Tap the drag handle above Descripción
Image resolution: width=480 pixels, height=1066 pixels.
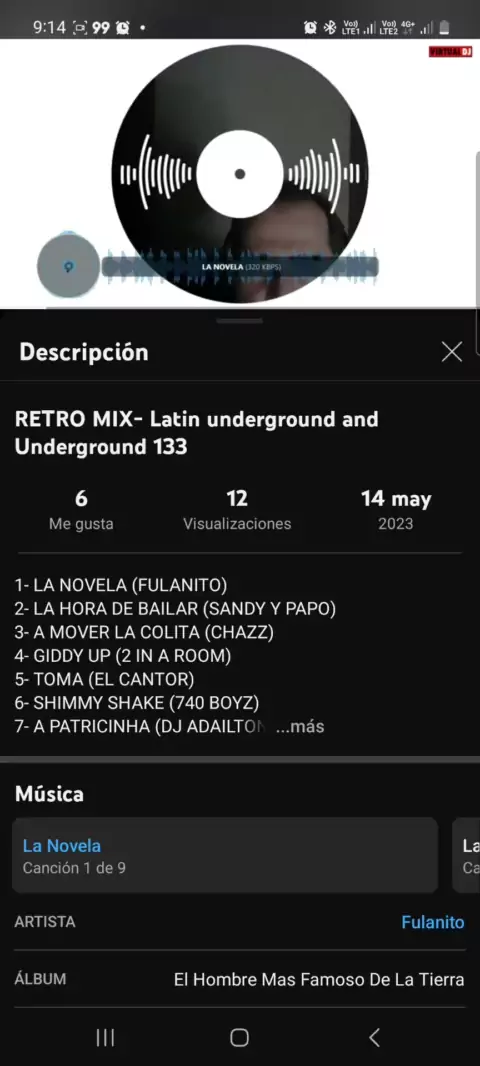[240, 320]
